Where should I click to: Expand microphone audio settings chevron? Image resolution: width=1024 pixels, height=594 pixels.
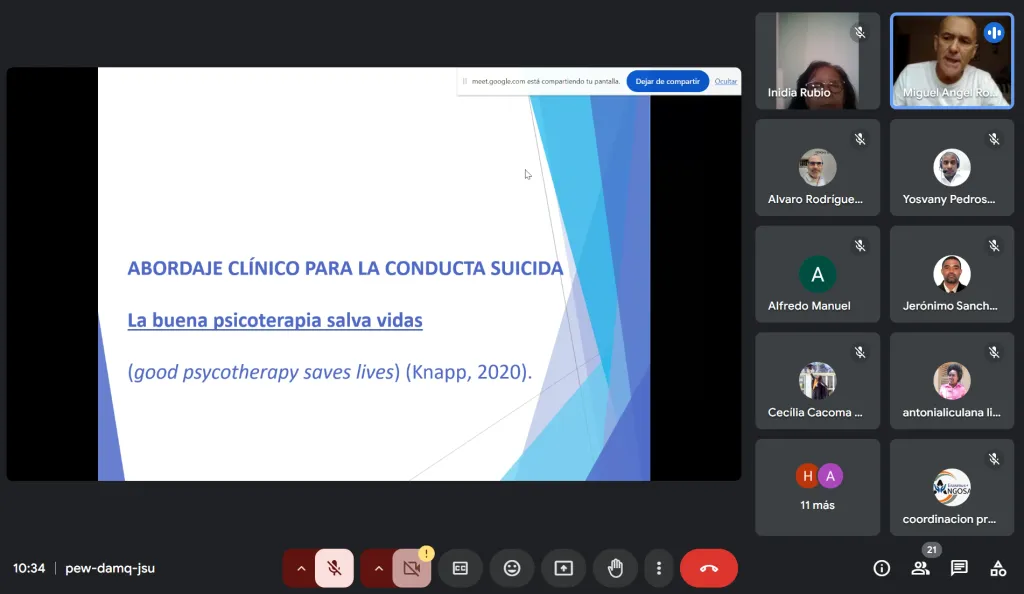(300, 568)
